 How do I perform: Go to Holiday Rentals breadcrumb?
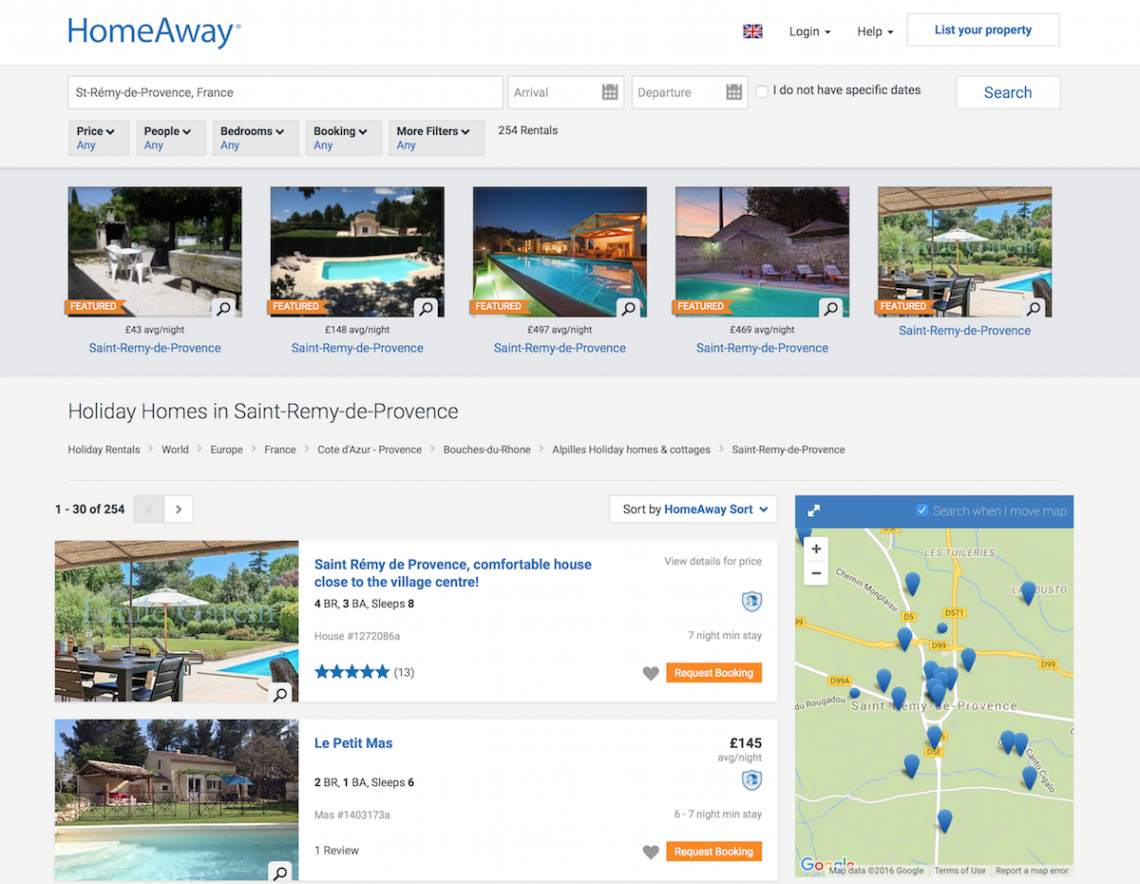pyautogui.click(x=104, y=449)
